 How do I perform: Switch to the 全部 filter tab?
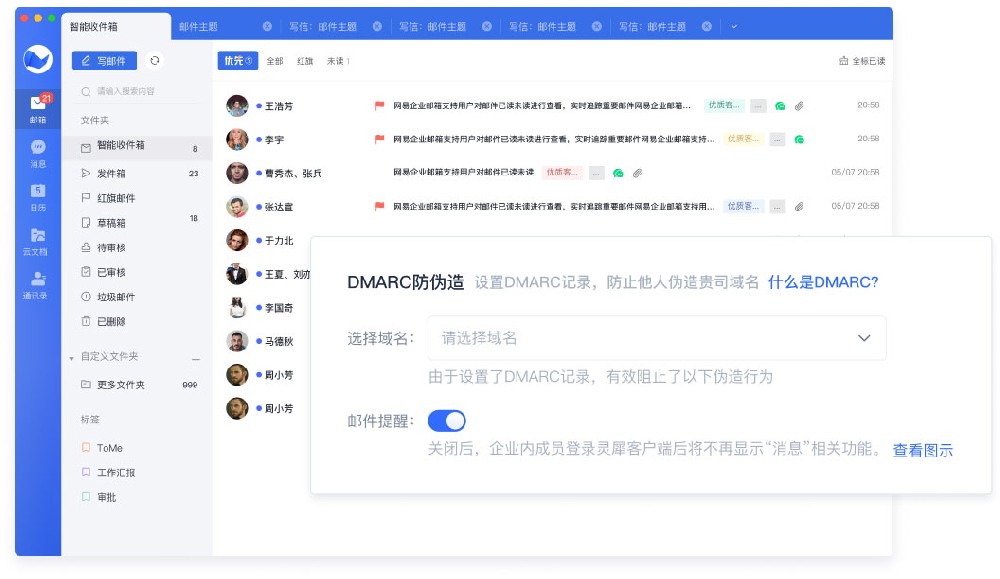point(275,61)
